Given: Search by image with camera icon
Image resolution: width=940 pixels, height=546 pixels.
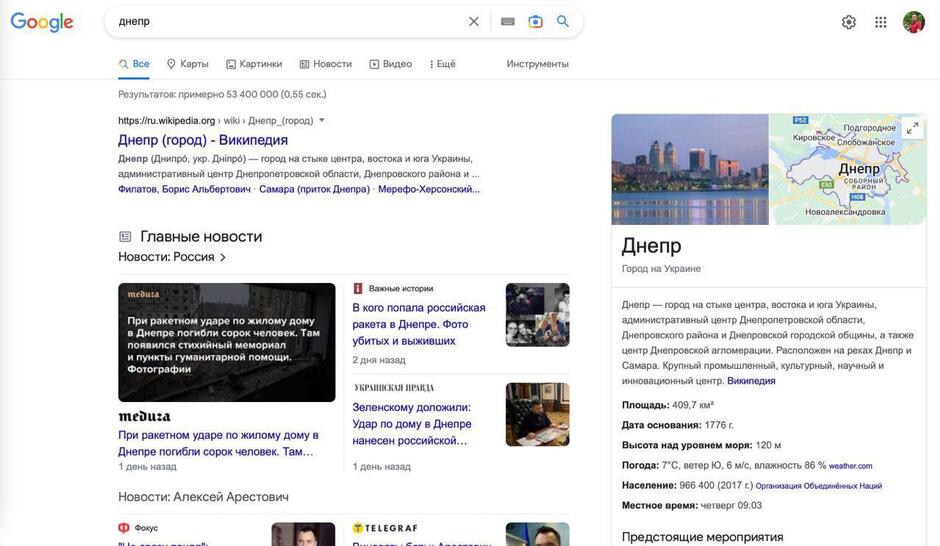Looking at the screenshot, I should point(535,22).
